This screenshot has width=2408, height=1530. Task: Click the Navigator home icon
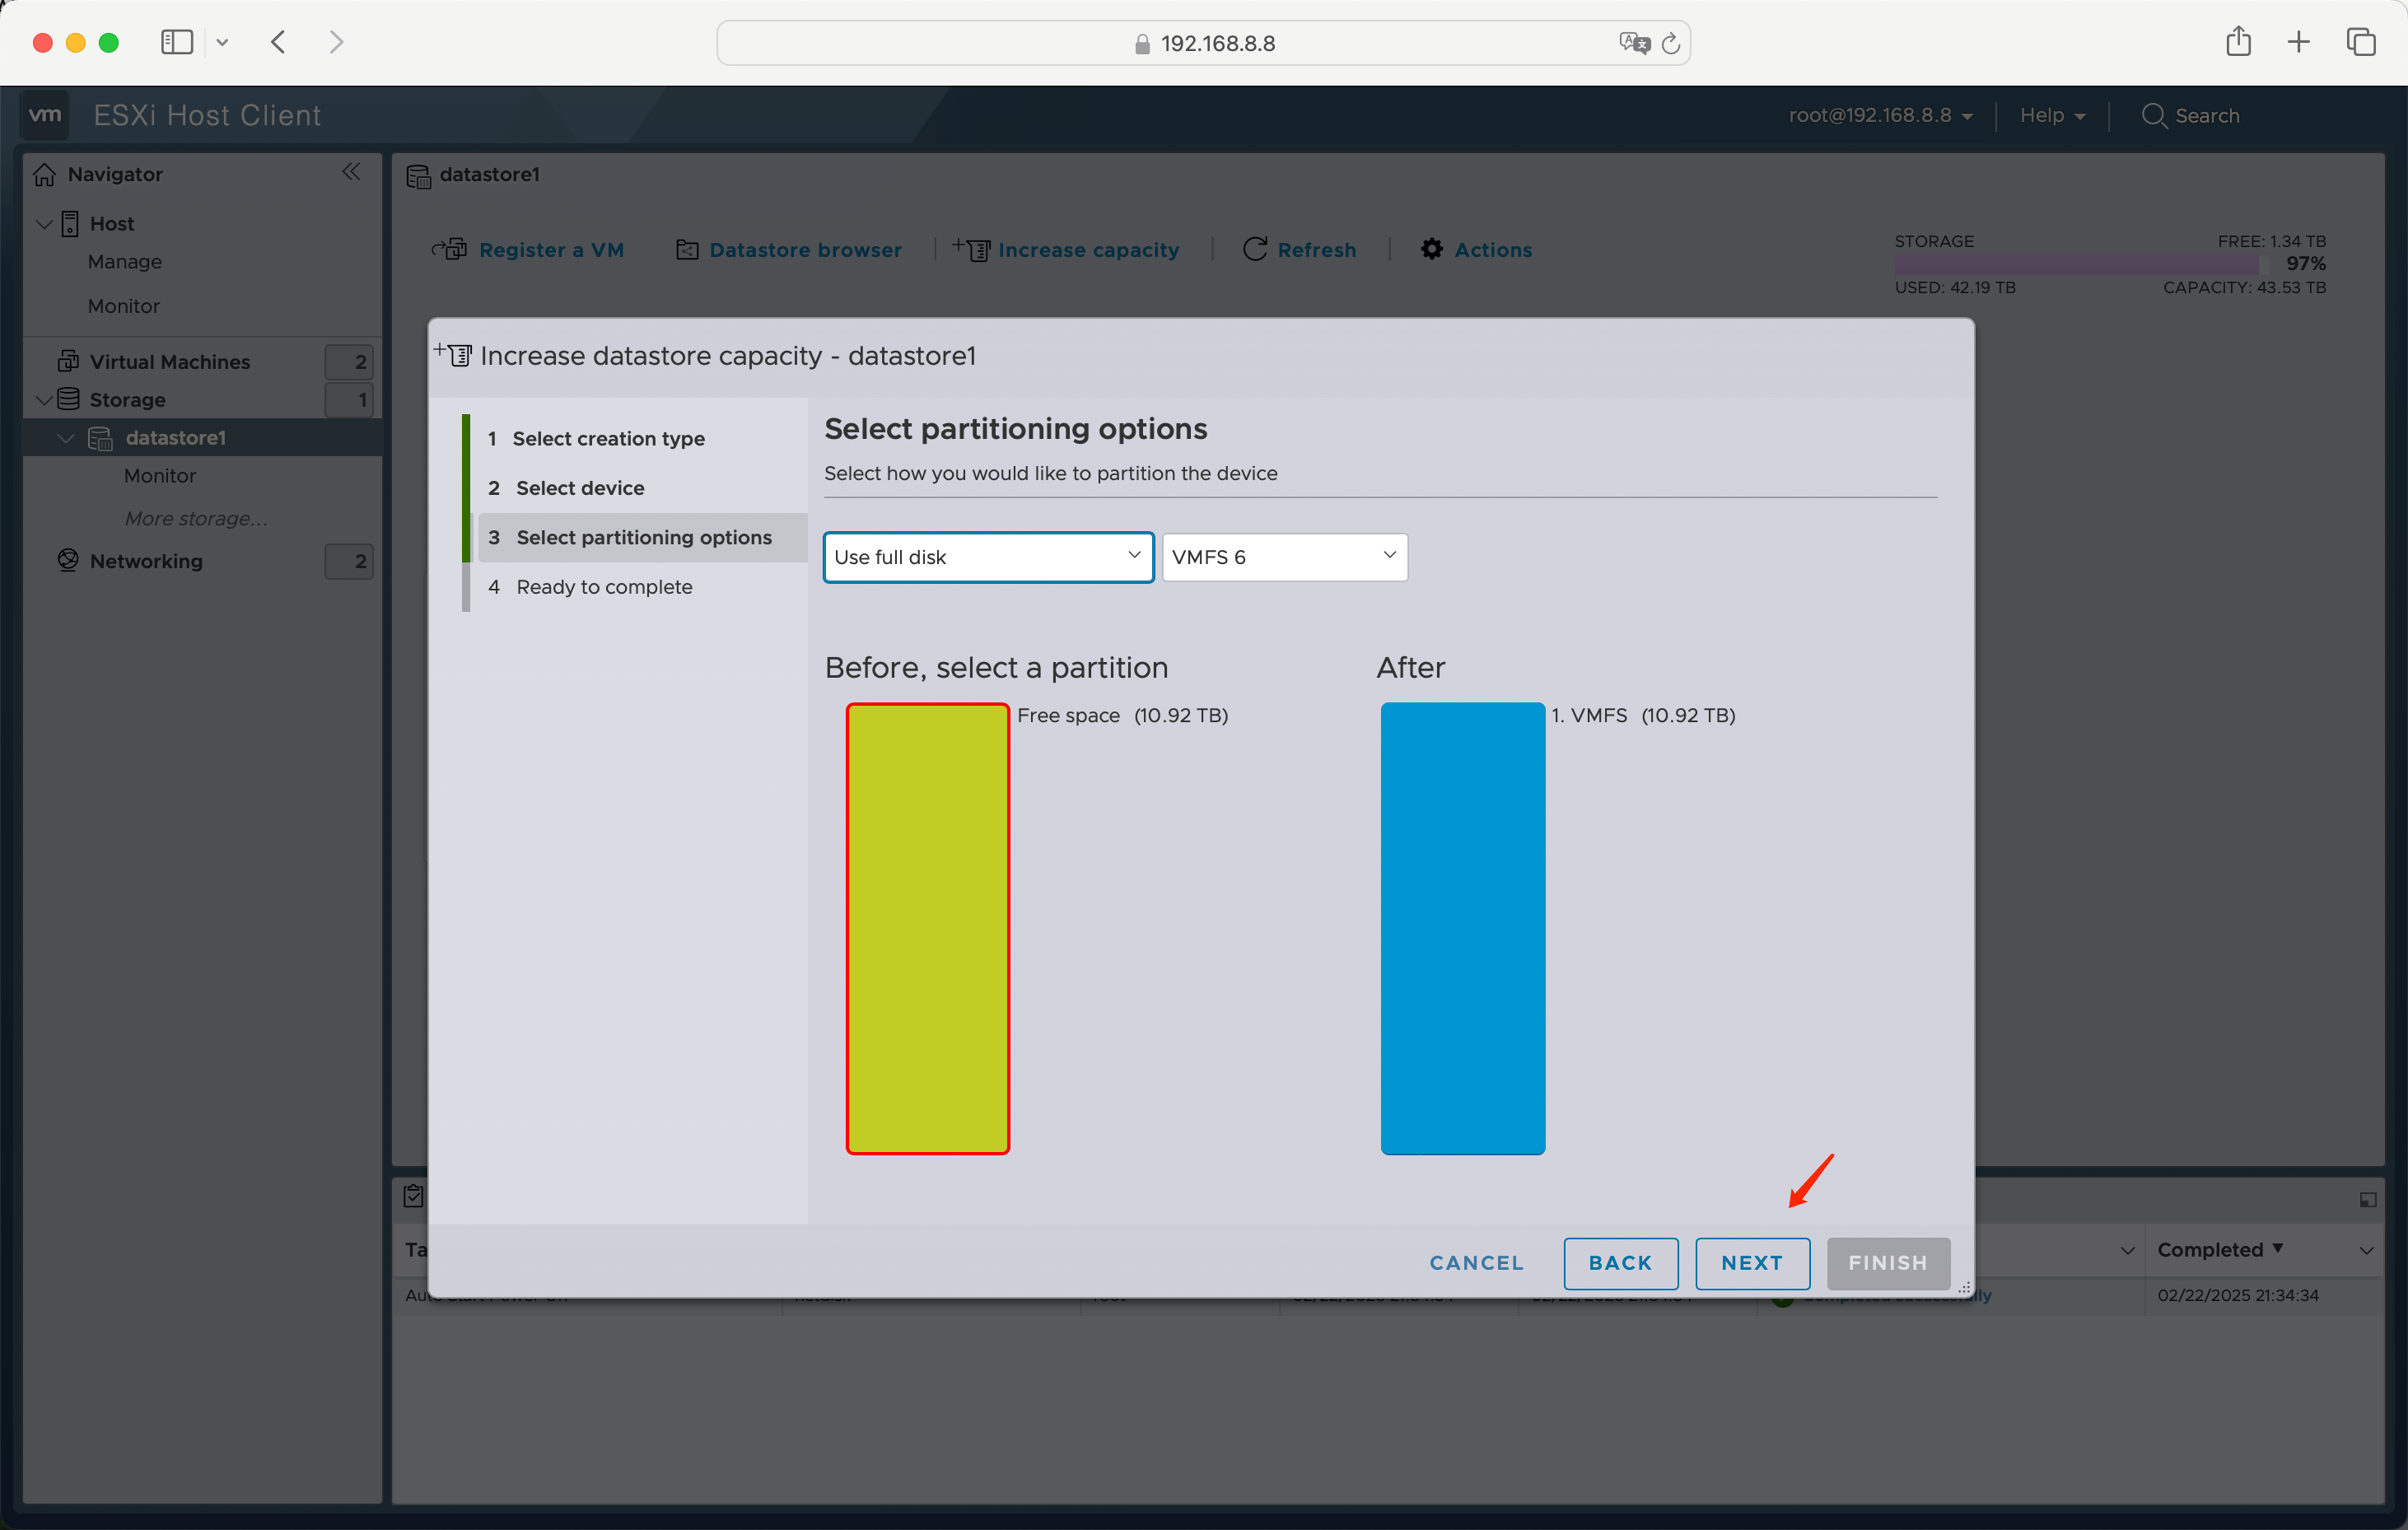tap(45, 174)
